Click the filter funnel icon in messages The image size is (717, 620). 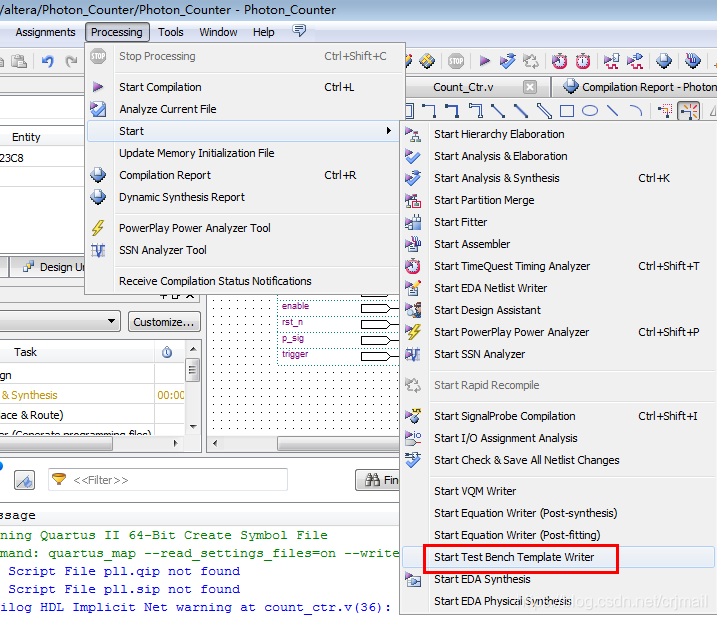59,479
